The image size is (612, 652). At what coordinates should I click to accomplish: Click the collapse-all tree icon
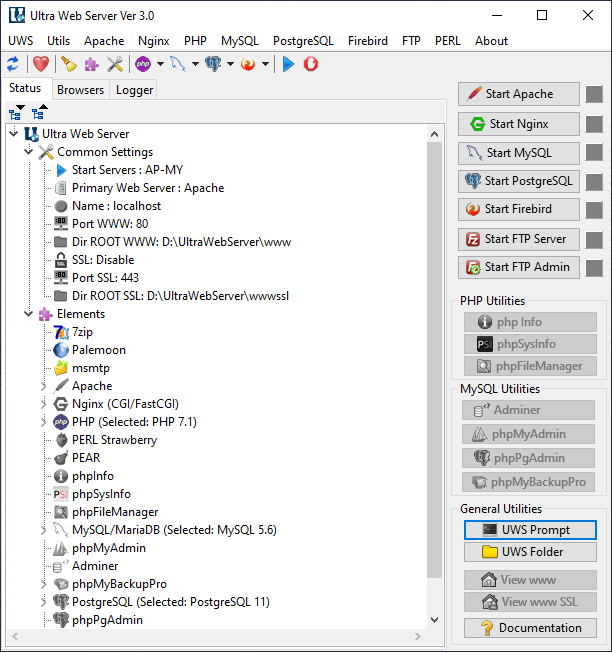[x=40, y=112]
